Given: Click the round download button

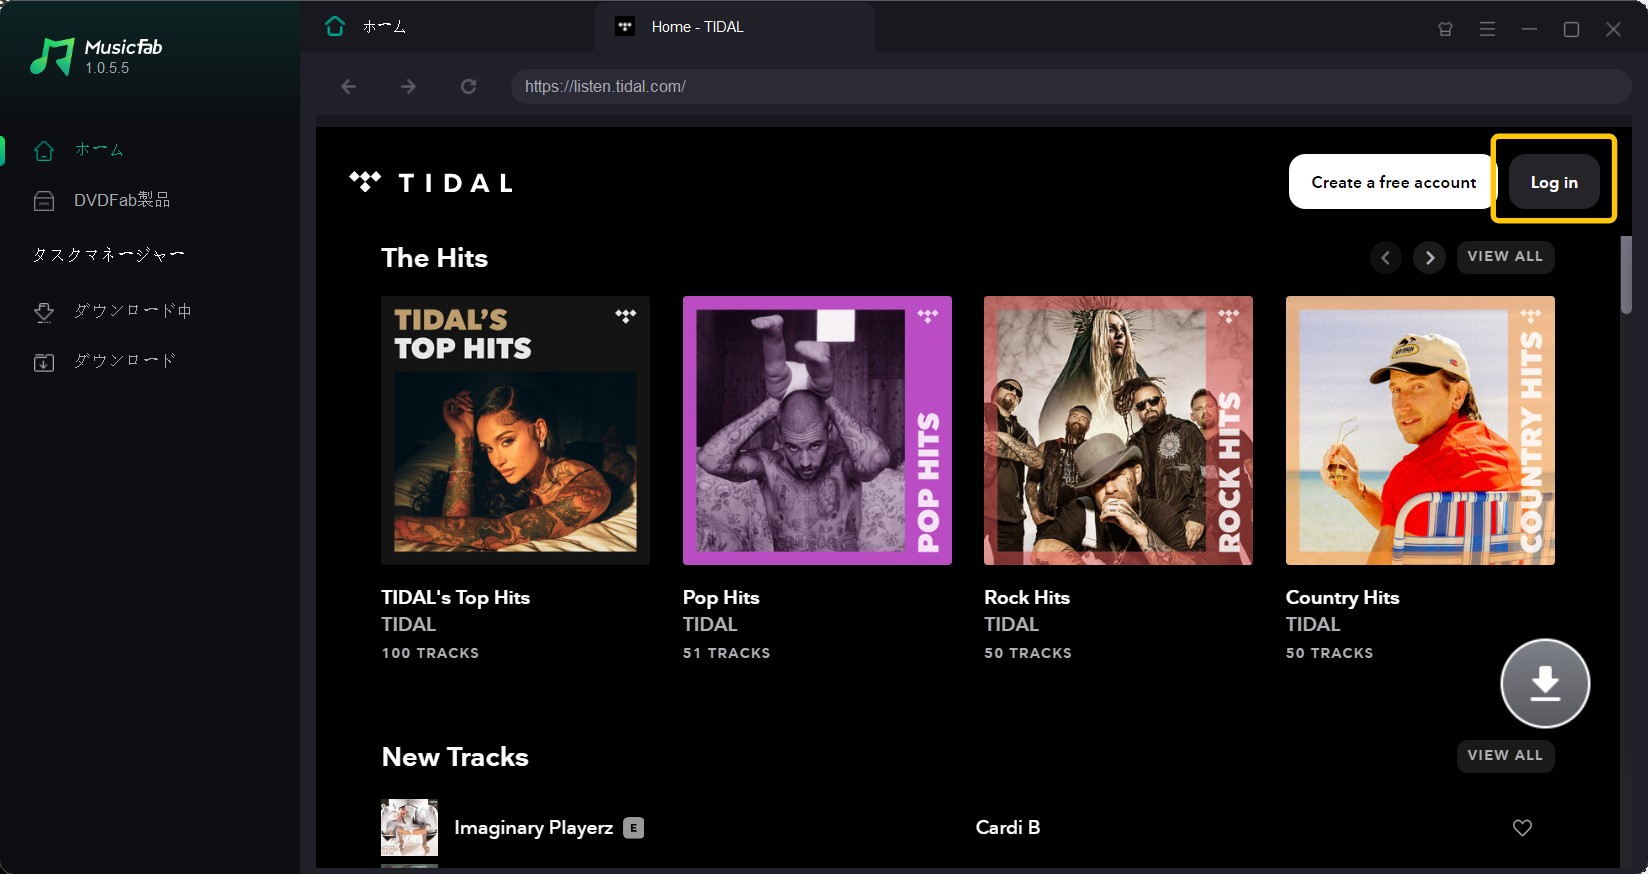Looking at the screenshot, I should [x=1545, y=683].
